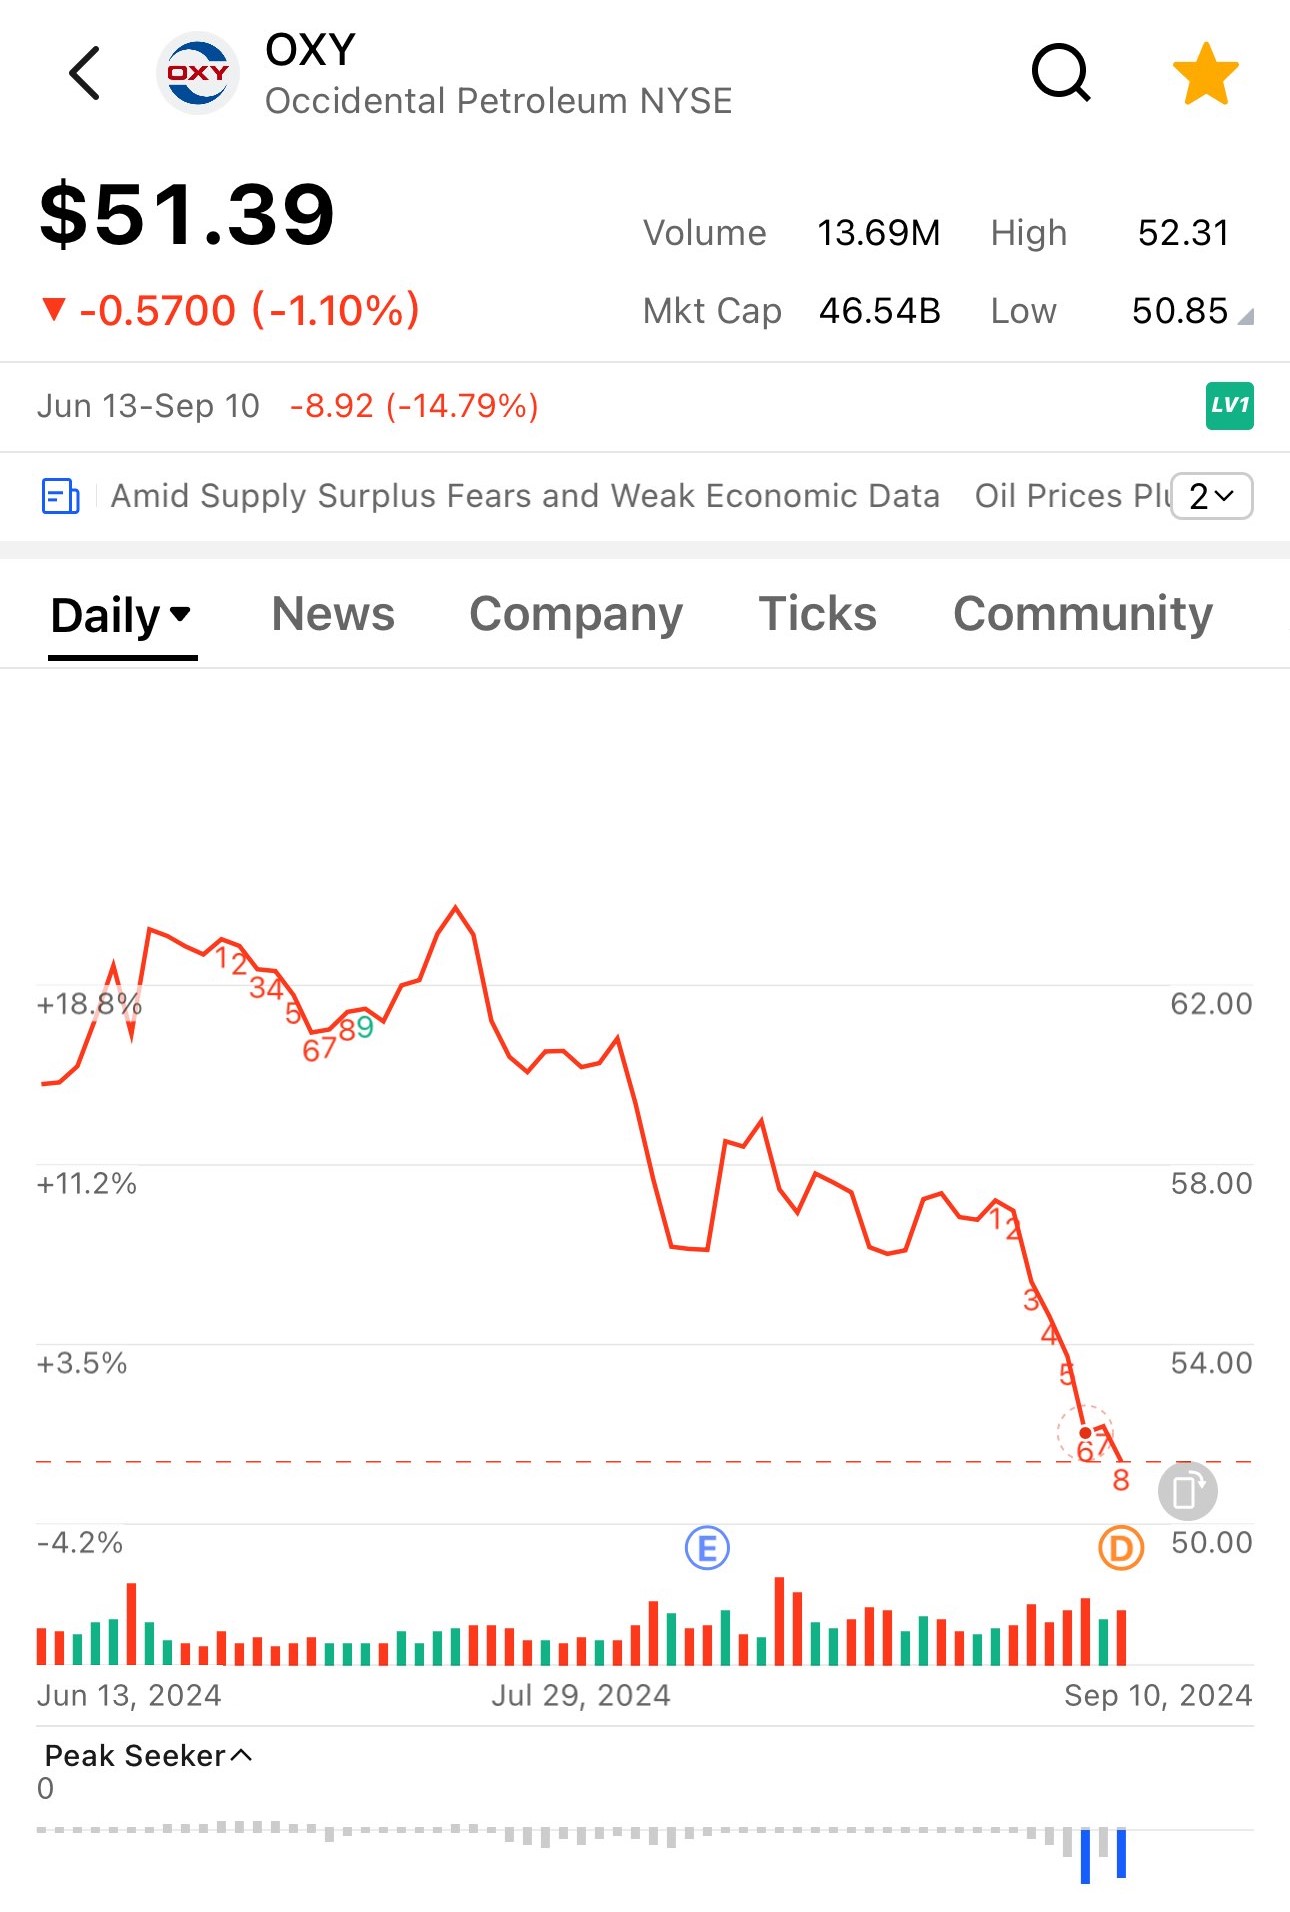Switch to the News tab
1290x1912 pixels.
pyautogui.click(x=333, y=614)
